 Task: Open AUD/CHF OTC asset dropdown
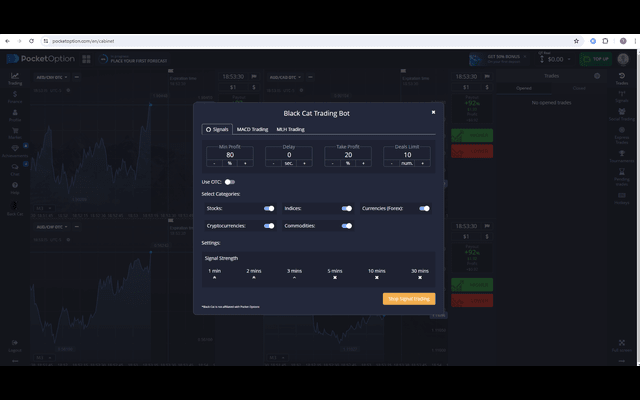pos(52,227)
